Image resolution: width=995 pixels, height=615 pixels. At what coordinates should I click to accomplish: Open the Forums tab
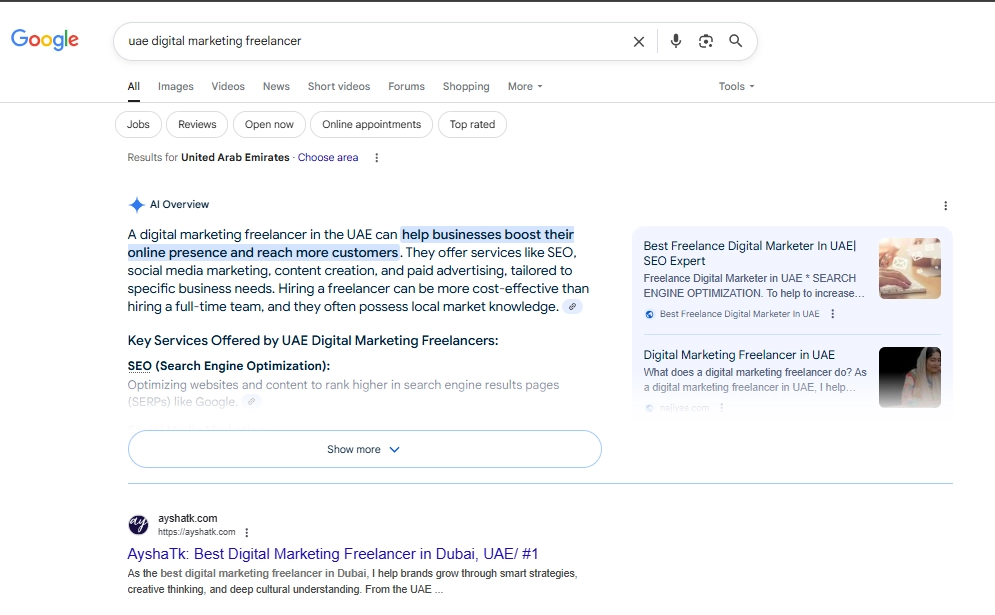click(x=406, y=86)
